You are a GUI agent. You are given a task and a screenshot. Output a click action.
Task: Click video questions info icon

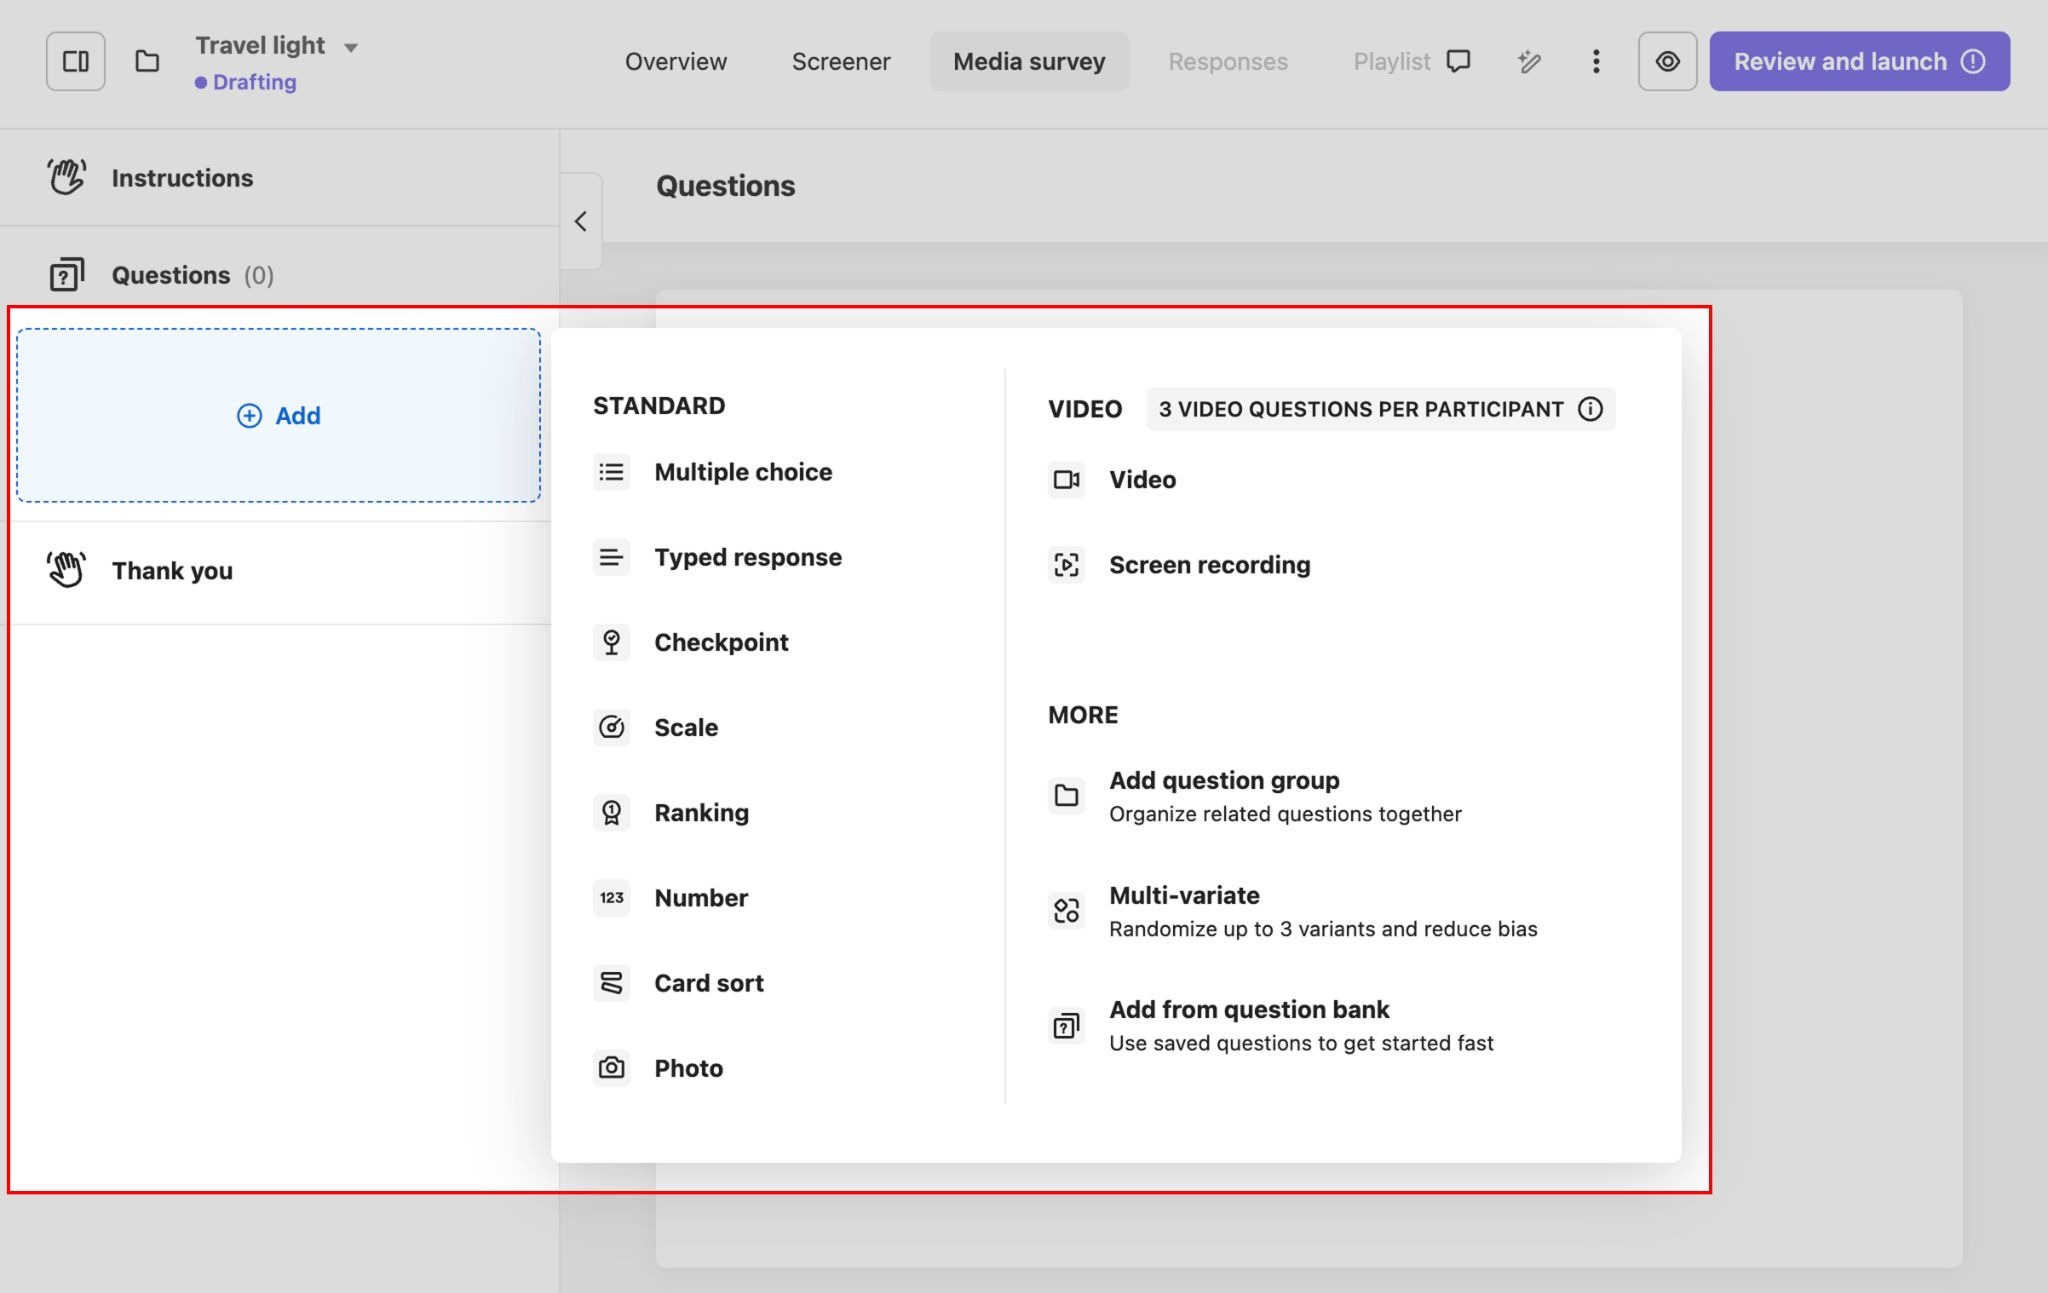(x=1590, y=409)
